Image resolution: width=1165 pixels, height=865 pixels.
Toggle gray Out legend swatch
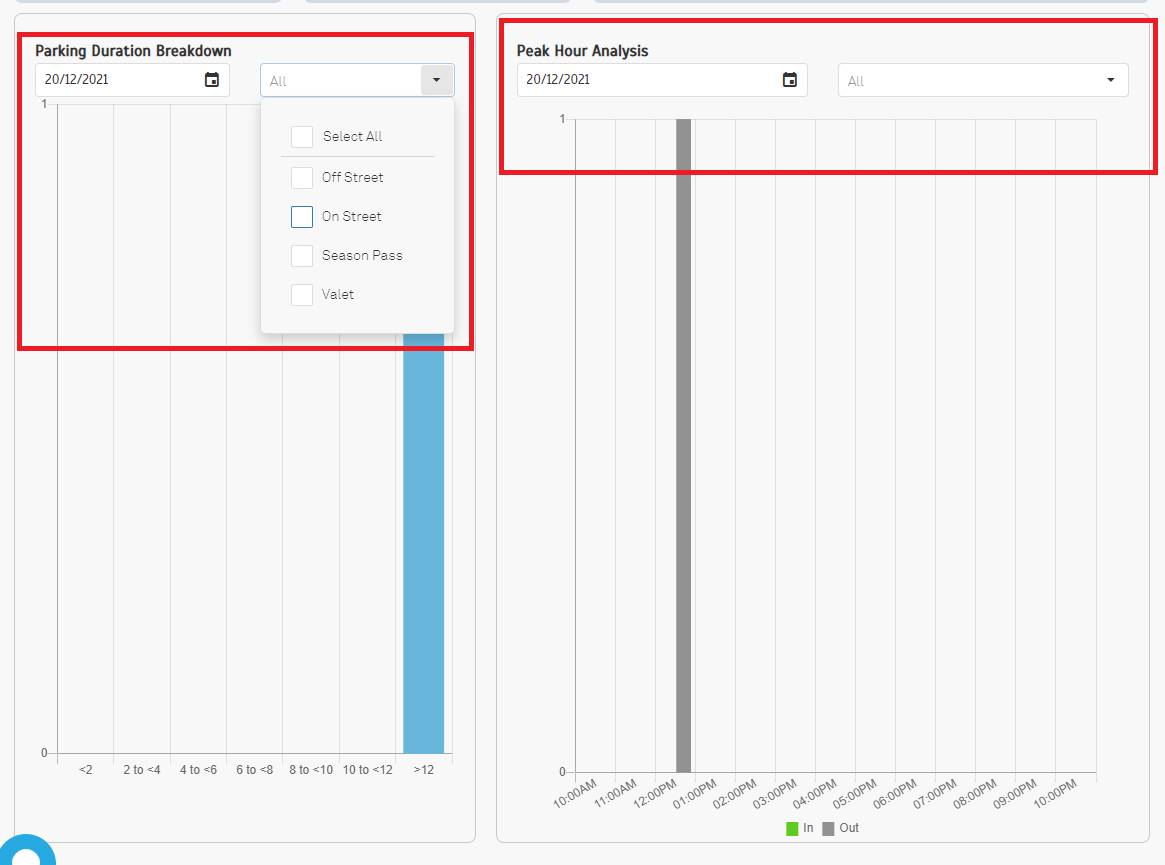pos(828,829)
